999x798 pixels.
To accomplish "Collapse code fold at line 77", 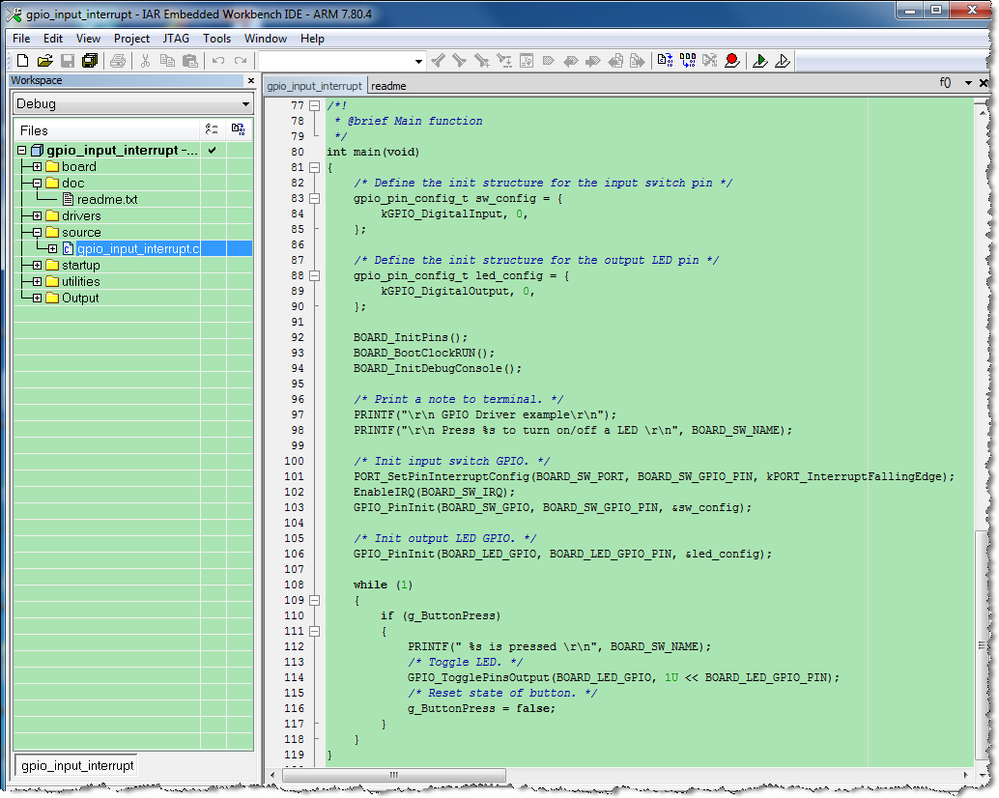I will pos(314,106).
